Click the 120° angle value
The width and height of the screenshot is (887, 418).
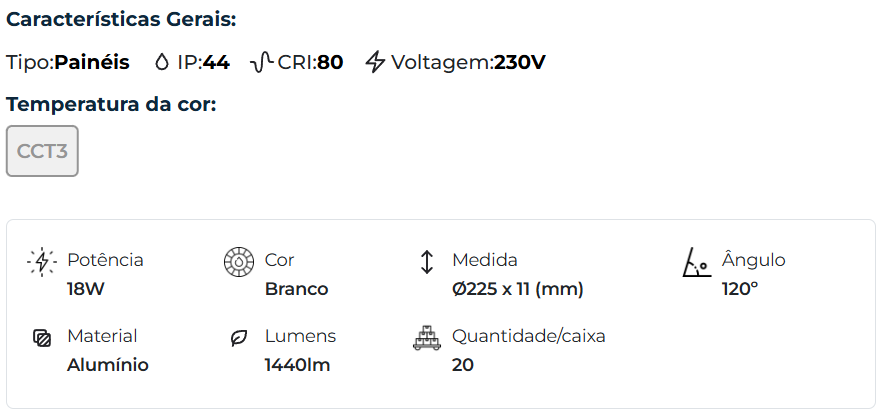[x=740, y=289]
